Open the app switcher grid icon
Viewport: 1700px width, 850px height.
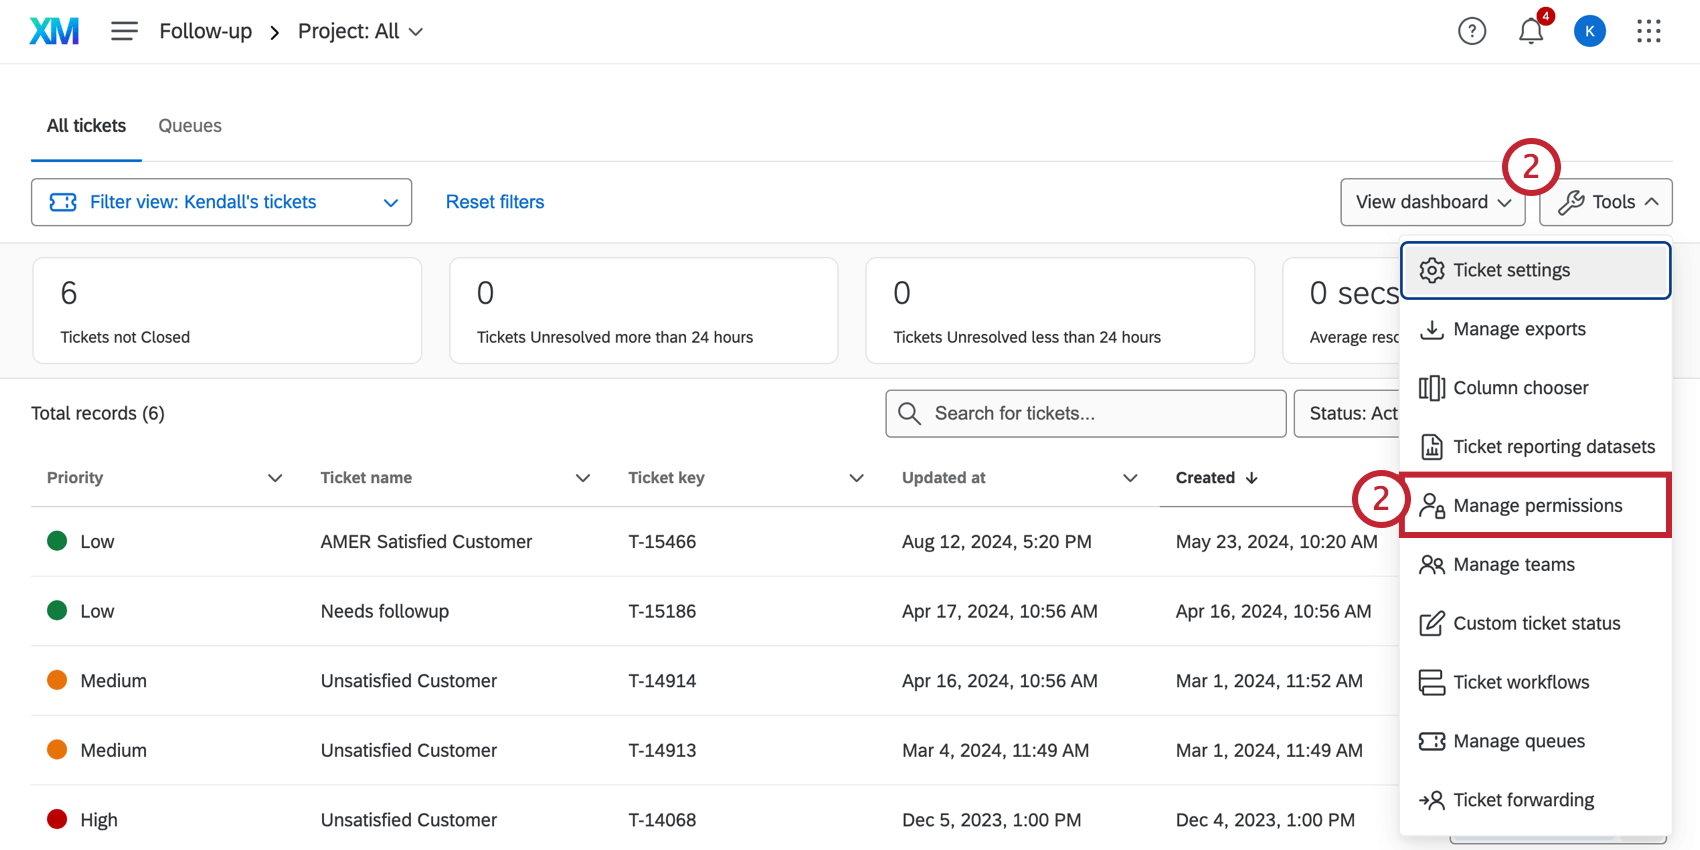(1648, 32)
